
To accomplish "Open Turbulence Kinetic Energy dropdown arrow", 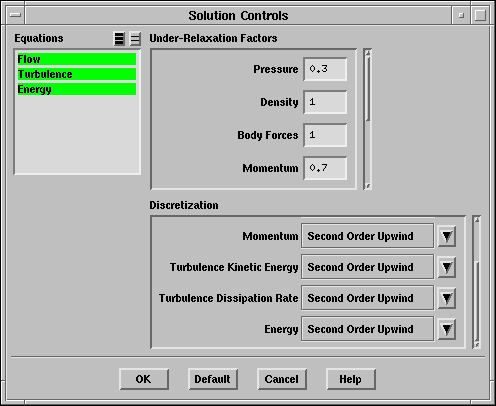I will coord(447,267).
